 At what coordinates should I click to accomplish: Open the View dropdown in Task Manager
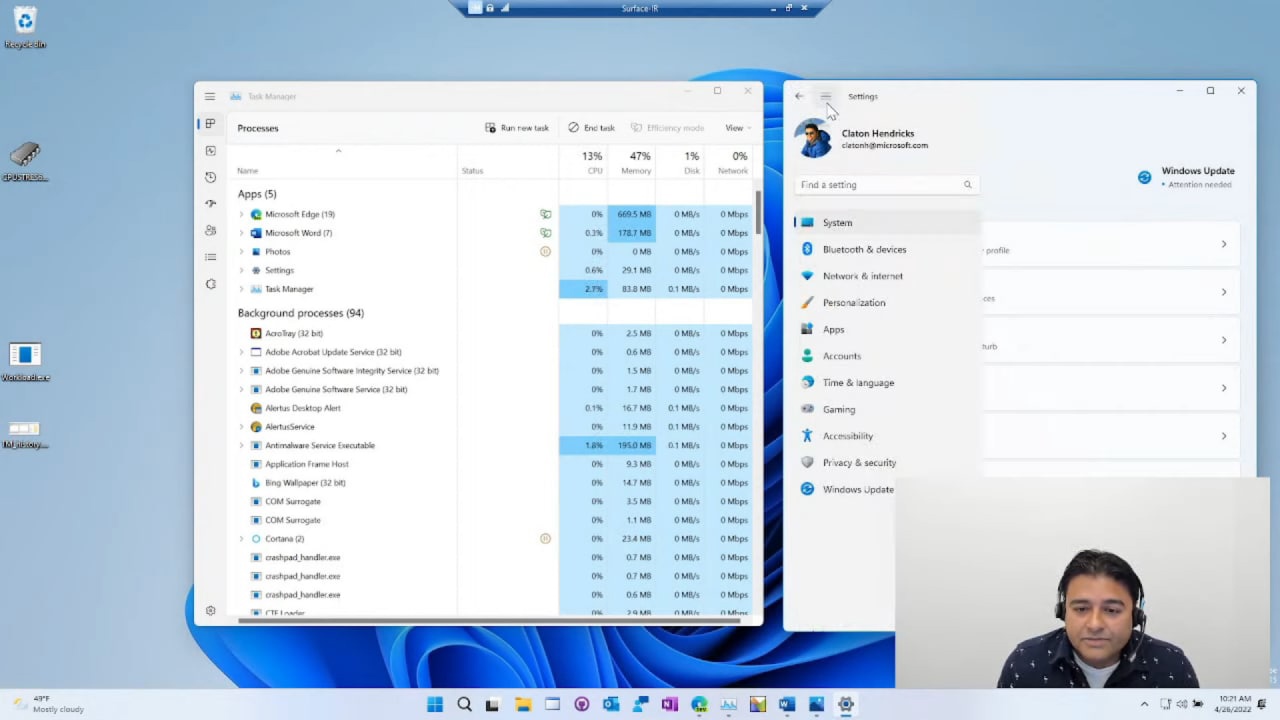[737, 128]
